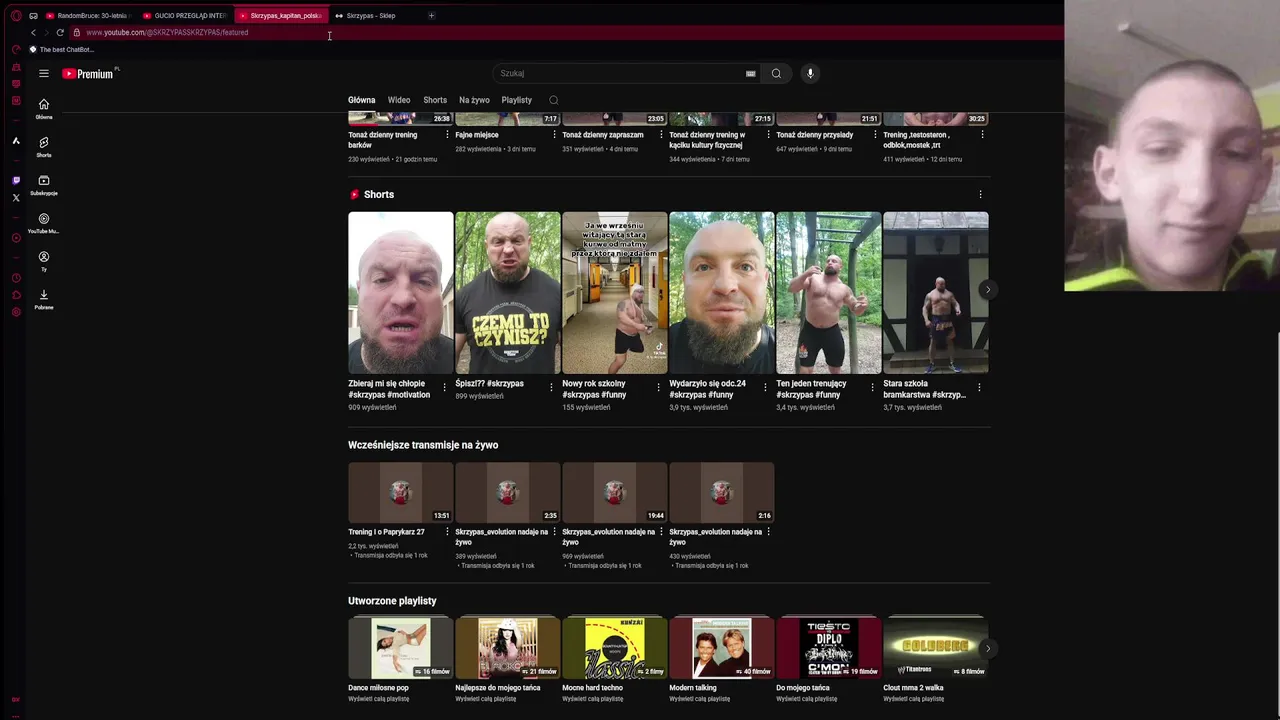Screen dimensions: 1280x720
Task: Open 'Tonaż dzienny przysiady' video title
Action: tap(815, 135)
